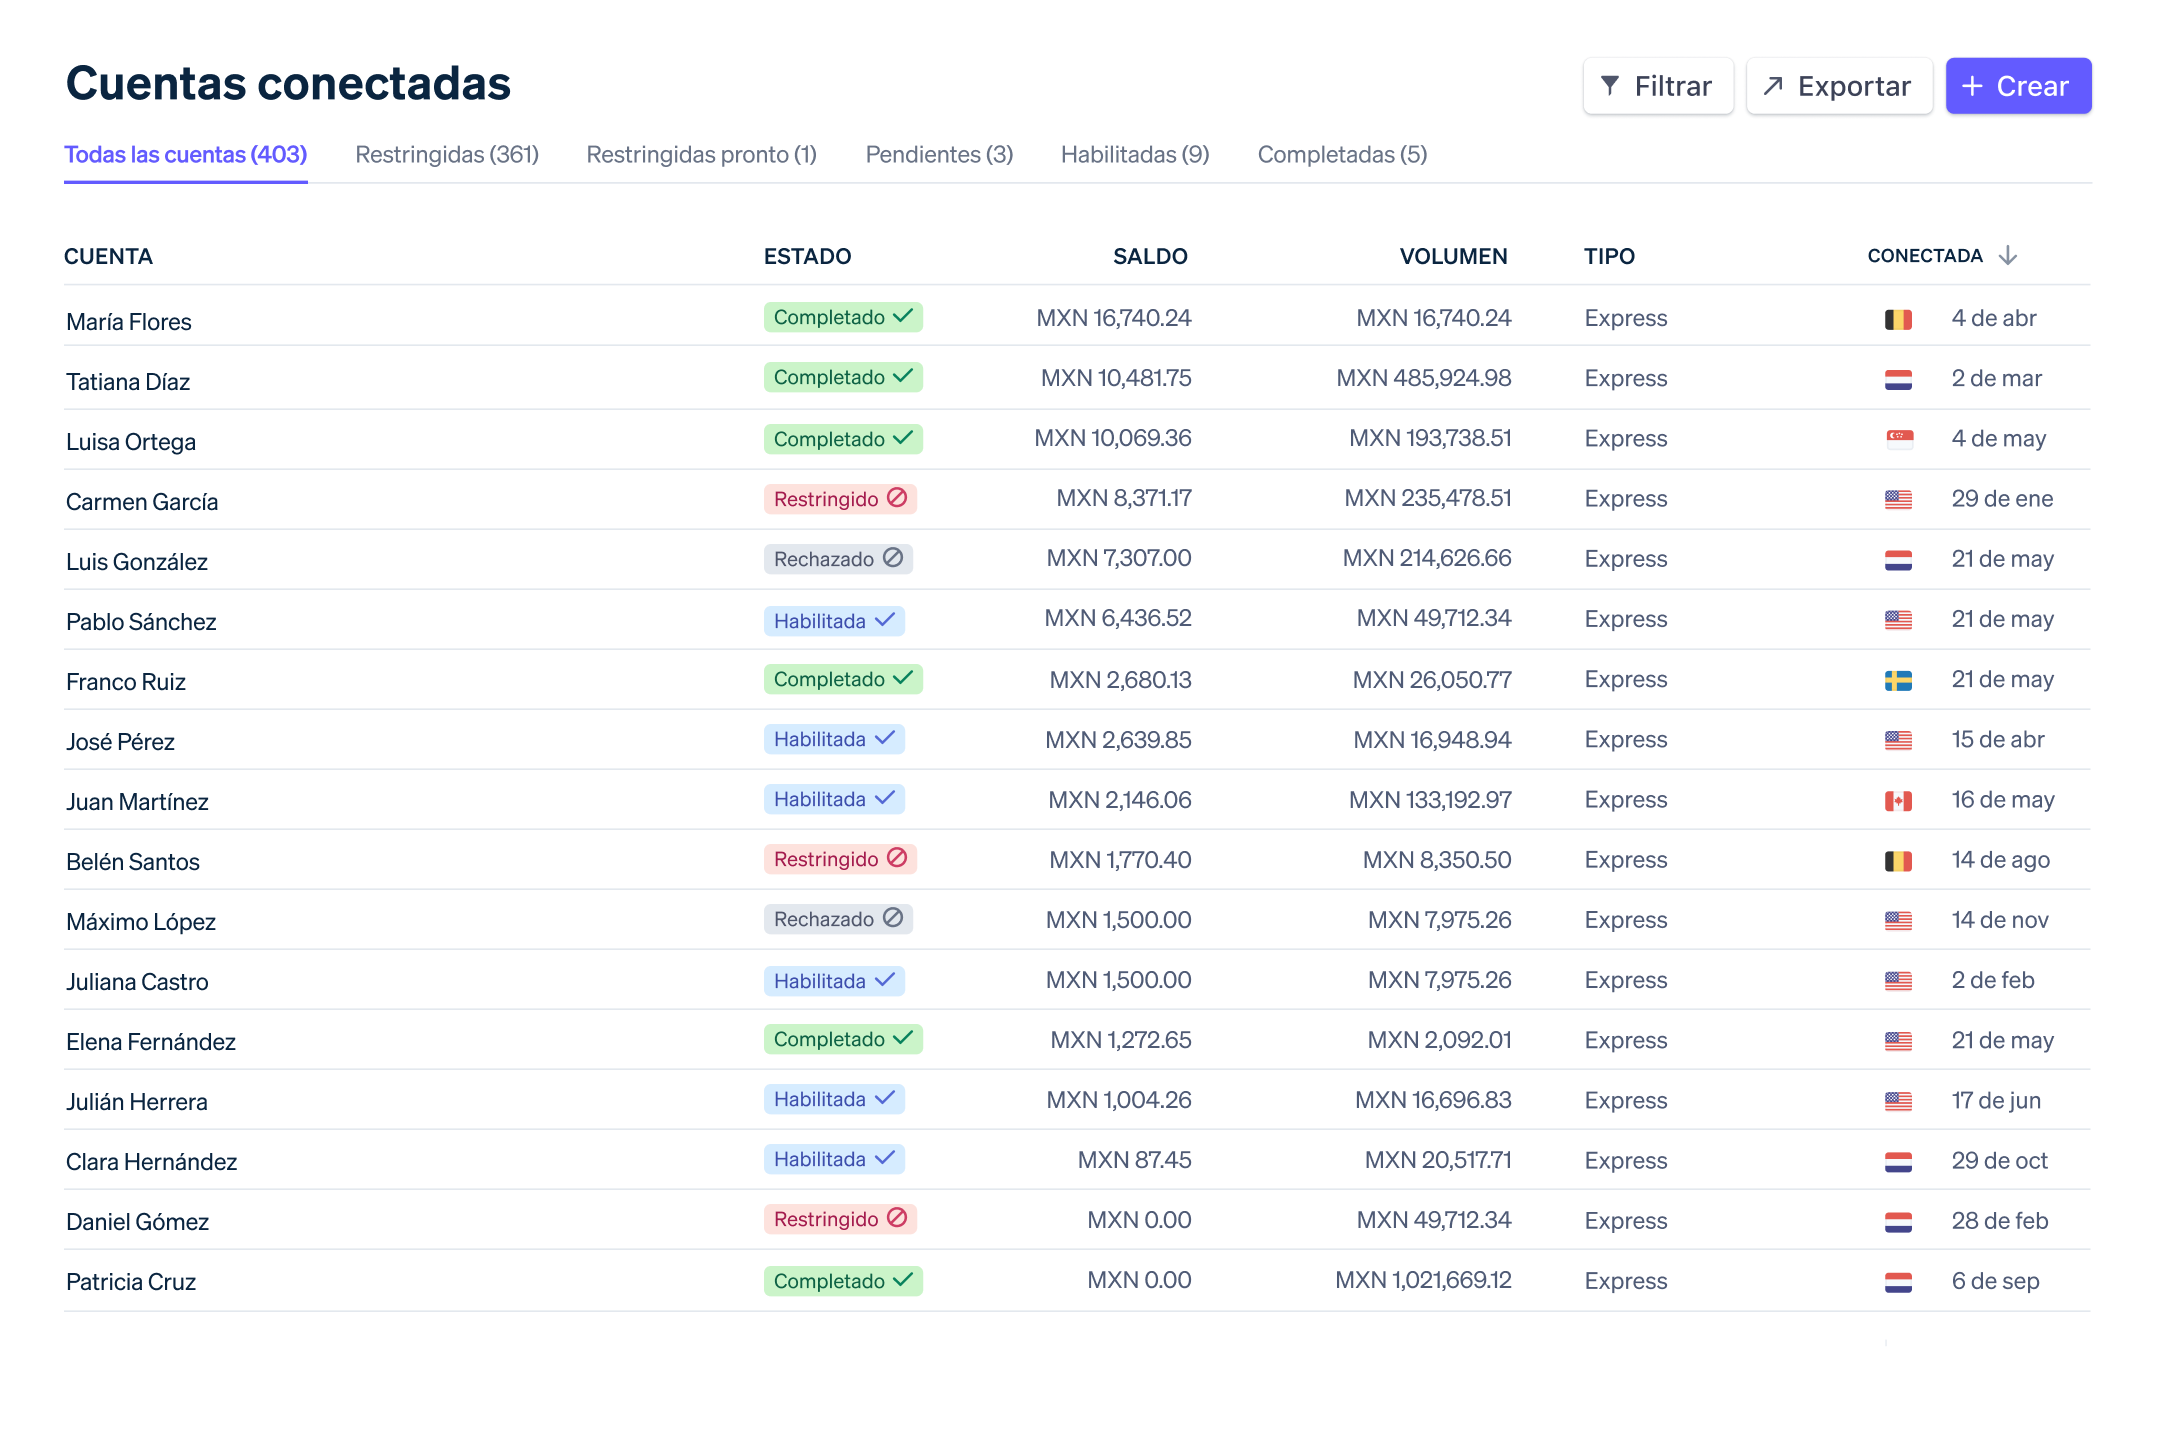Click the Singapore flag in Luisa Ortega row
Viewport: 2158px width, 1448px height.
click(x=1898, y=439)
